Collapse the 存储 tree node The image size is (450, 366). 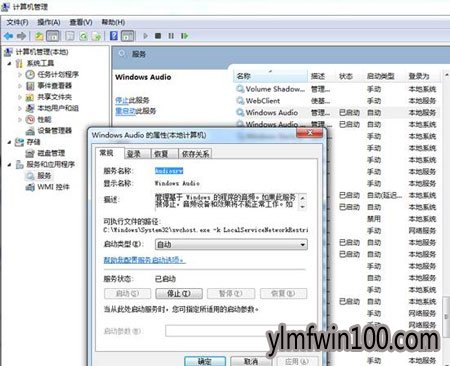(x=9, y=142)
